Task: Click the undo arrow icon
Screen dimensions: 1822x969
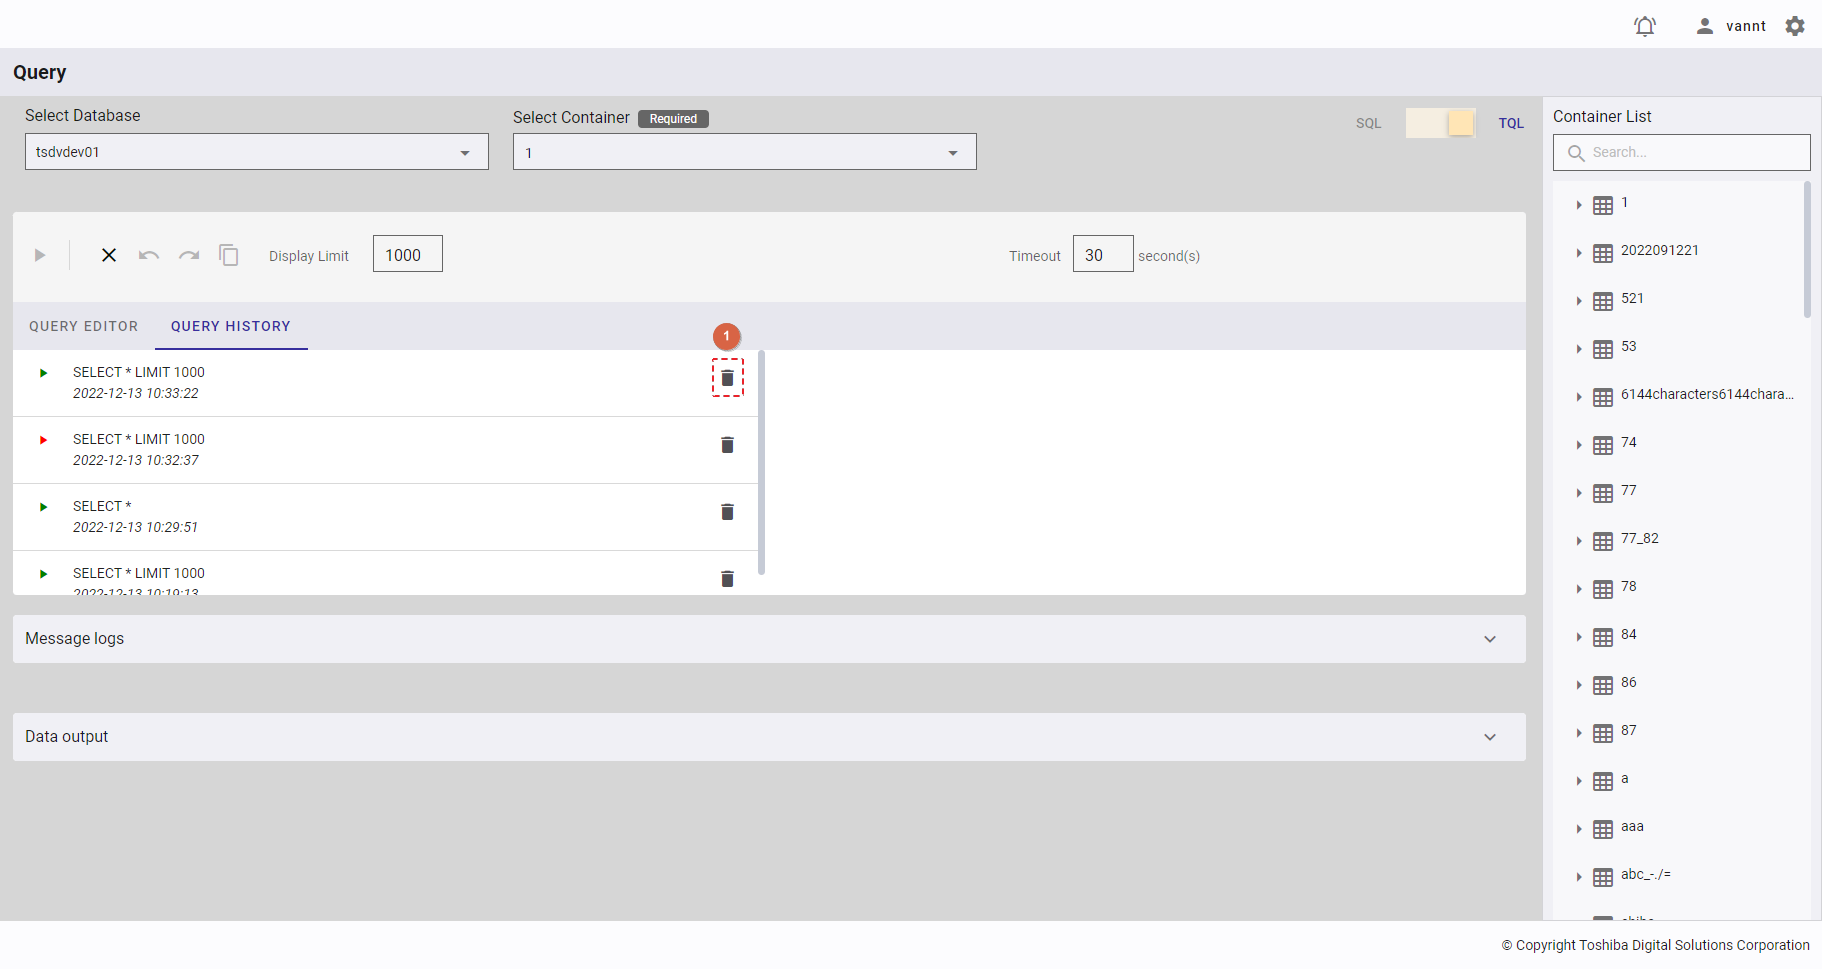Action: 149,256
